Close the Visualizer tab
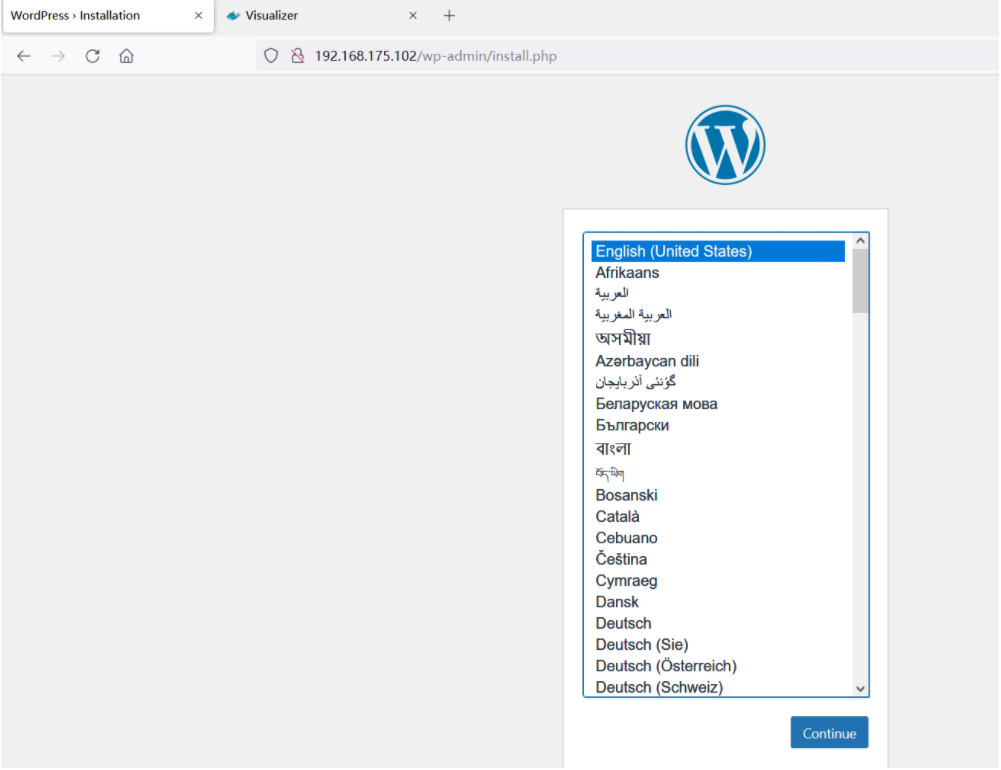The image size is (1001, 770). [413, 15]
